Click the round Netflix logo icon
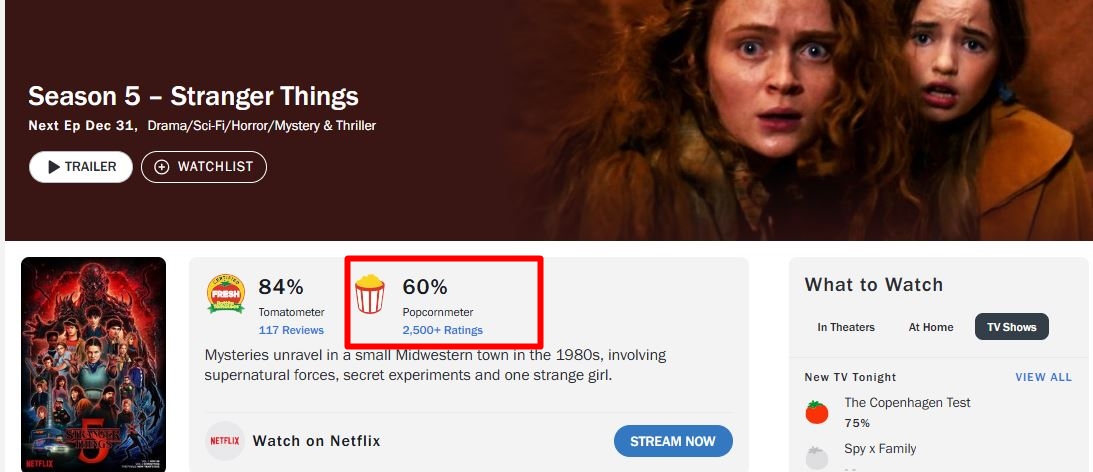 click(225, 441)
